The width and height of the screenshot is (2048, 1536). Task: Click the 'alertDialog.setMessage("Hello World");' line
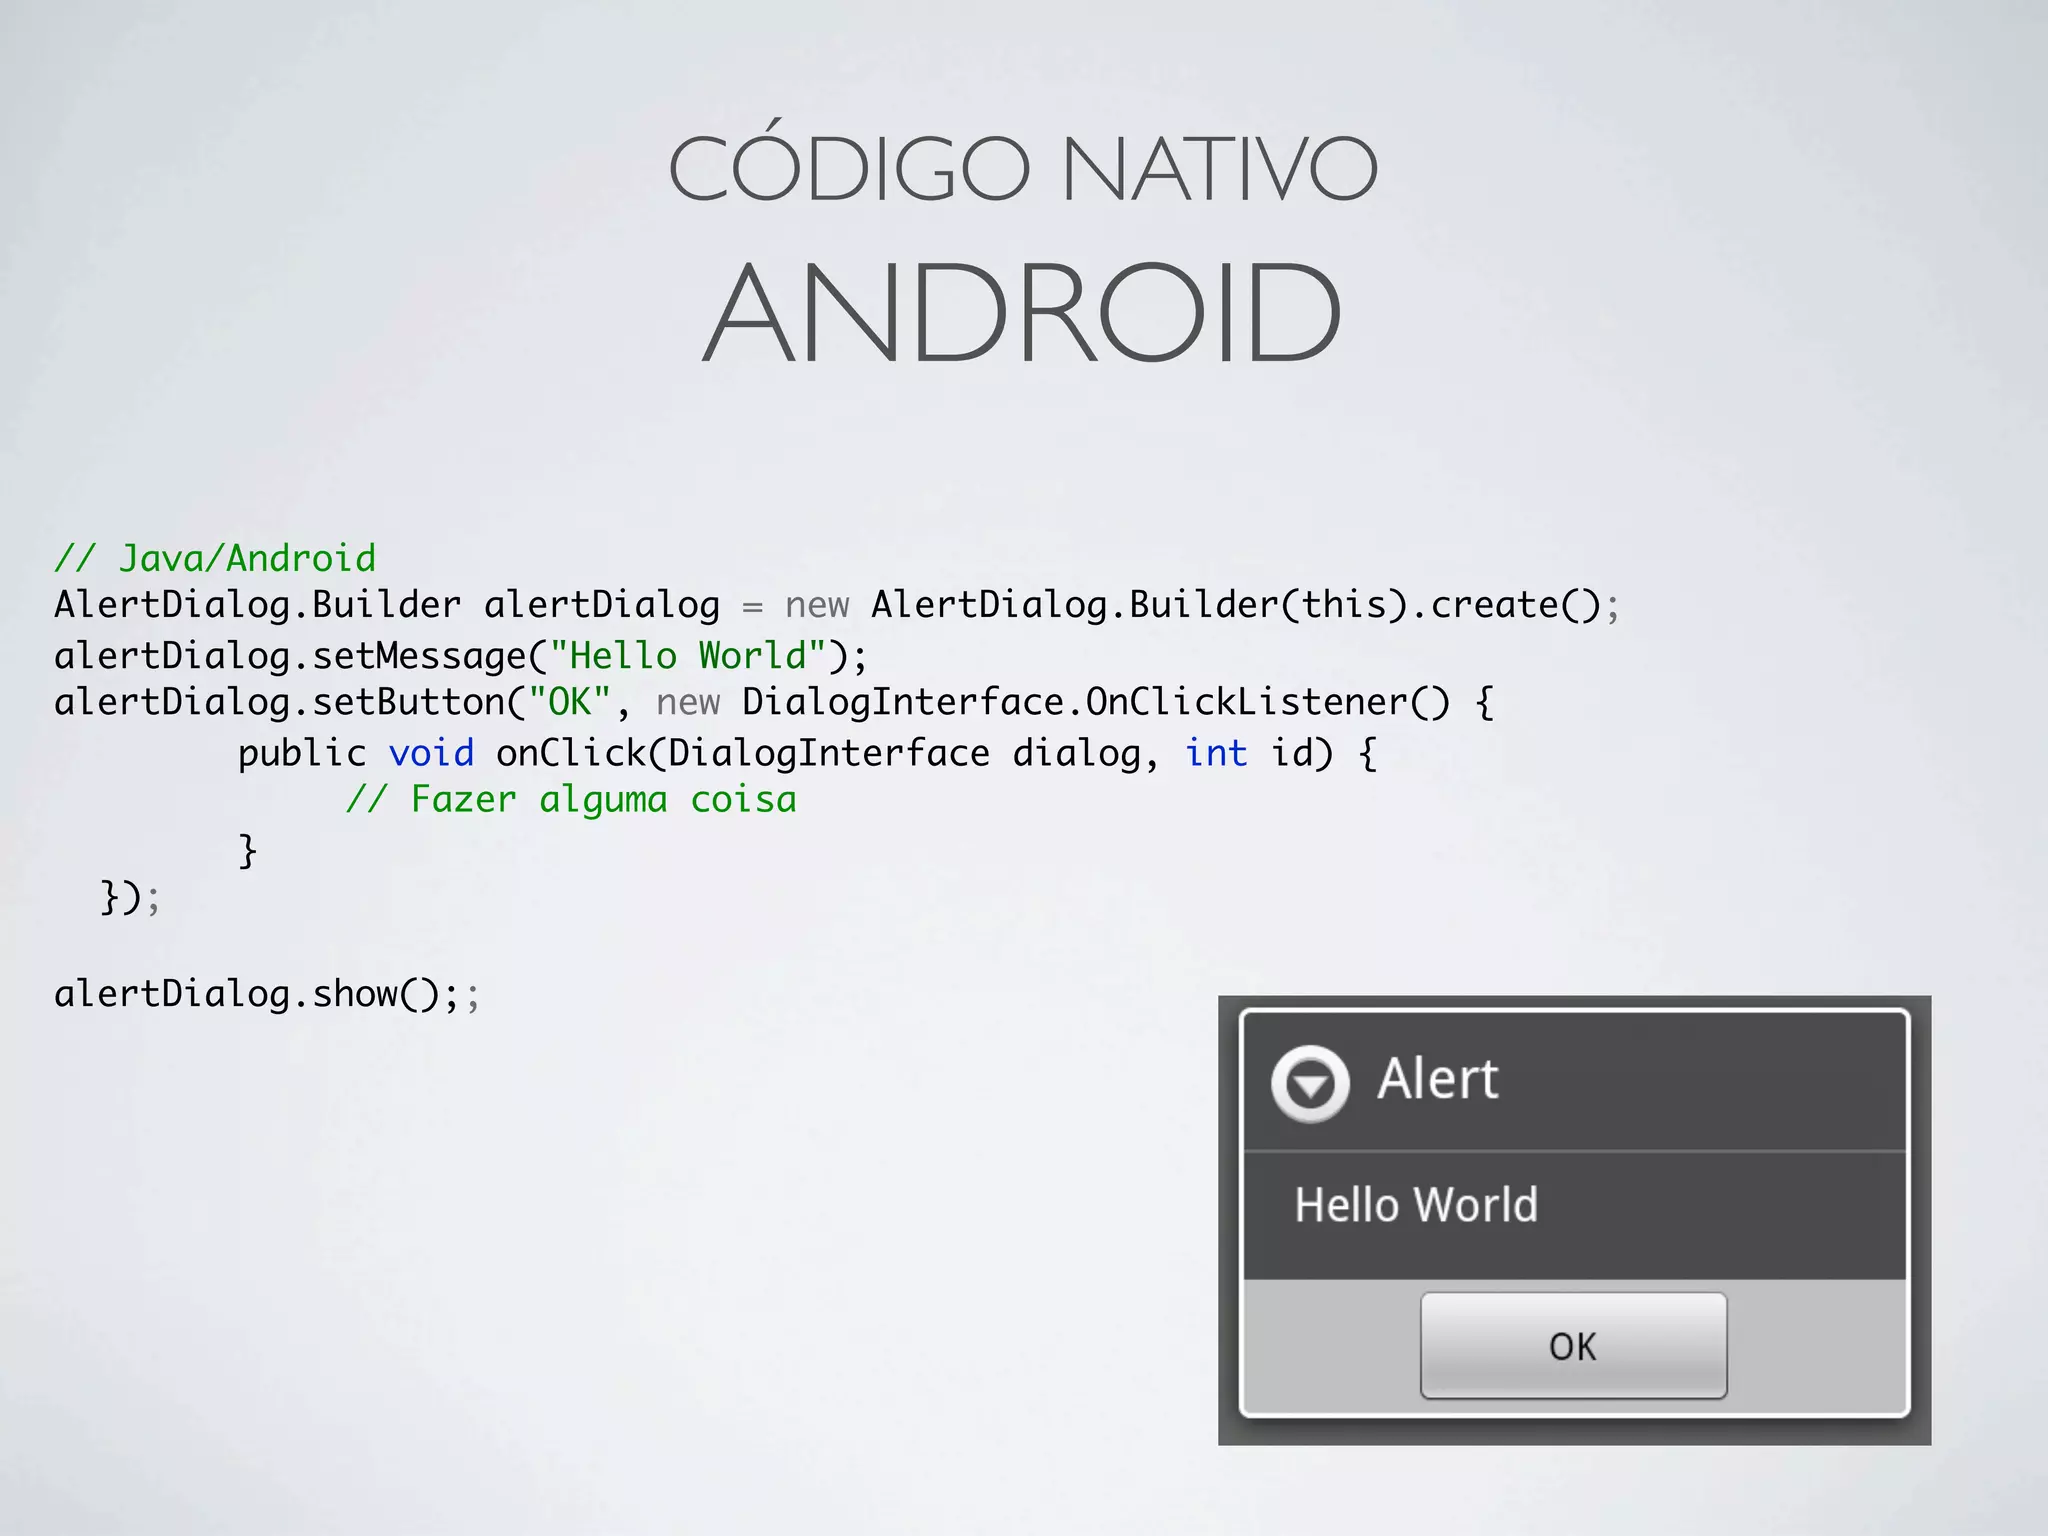[461, 656]
